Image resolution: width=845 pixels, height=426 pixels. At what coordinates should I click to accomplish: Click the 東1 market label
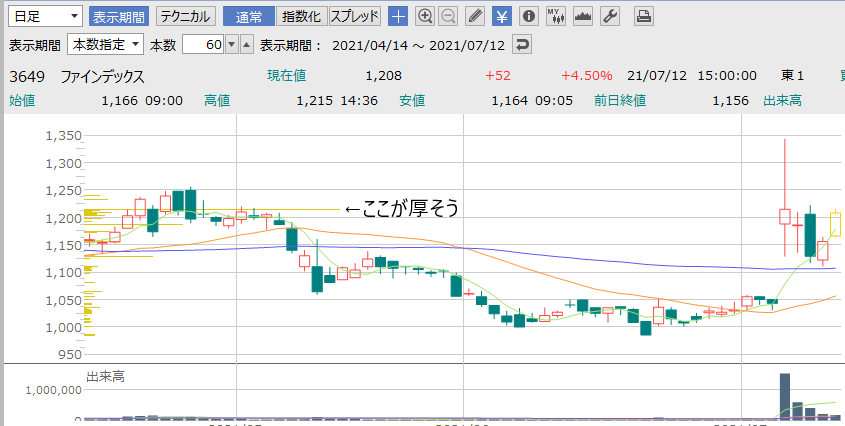coord(792,76)
